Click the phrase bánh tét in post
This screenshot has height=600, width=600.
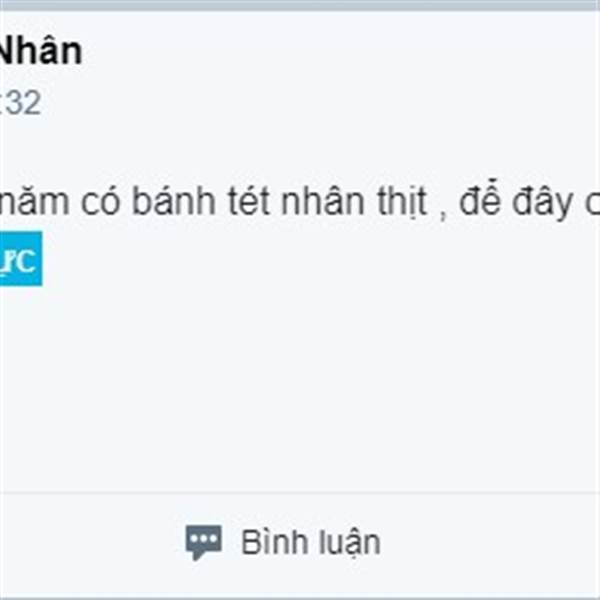[199, 201]
